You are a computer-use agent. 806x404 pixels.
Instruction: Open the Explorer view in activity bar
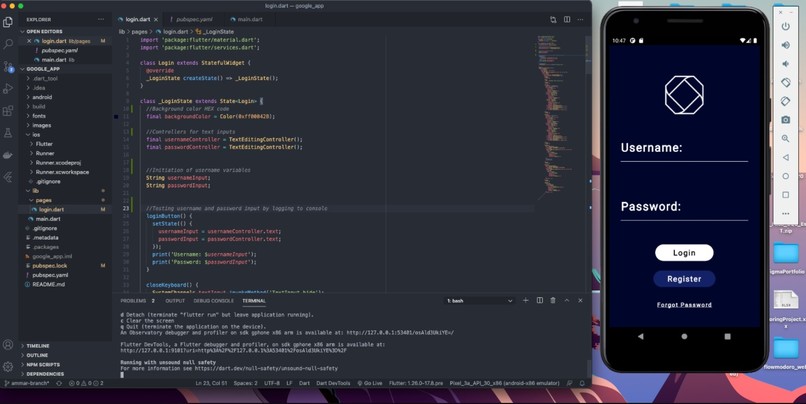pos(8,22)
